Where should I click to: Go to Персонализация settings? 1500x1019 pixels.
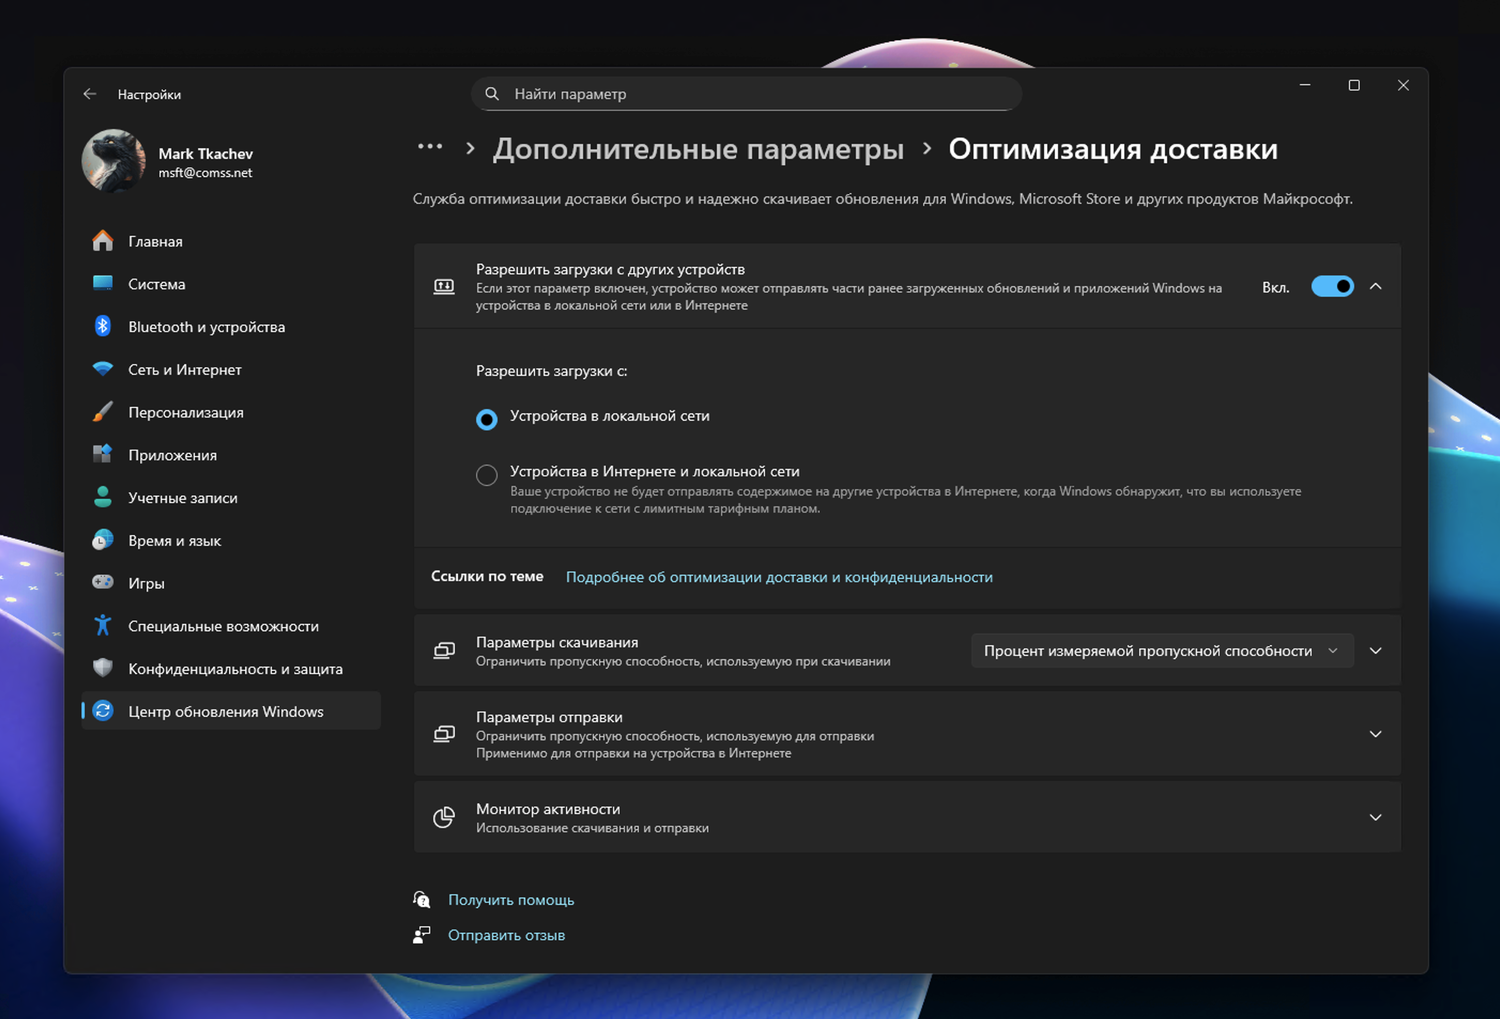(x=231, y=412)
